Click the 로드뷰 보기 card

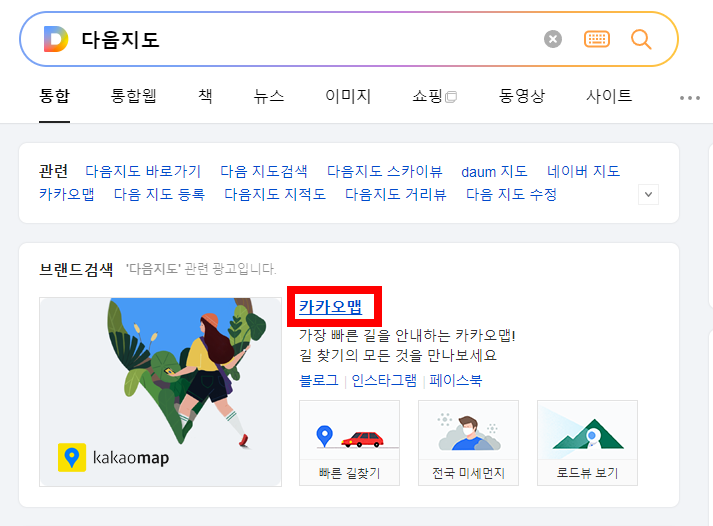tap(587, 443)
